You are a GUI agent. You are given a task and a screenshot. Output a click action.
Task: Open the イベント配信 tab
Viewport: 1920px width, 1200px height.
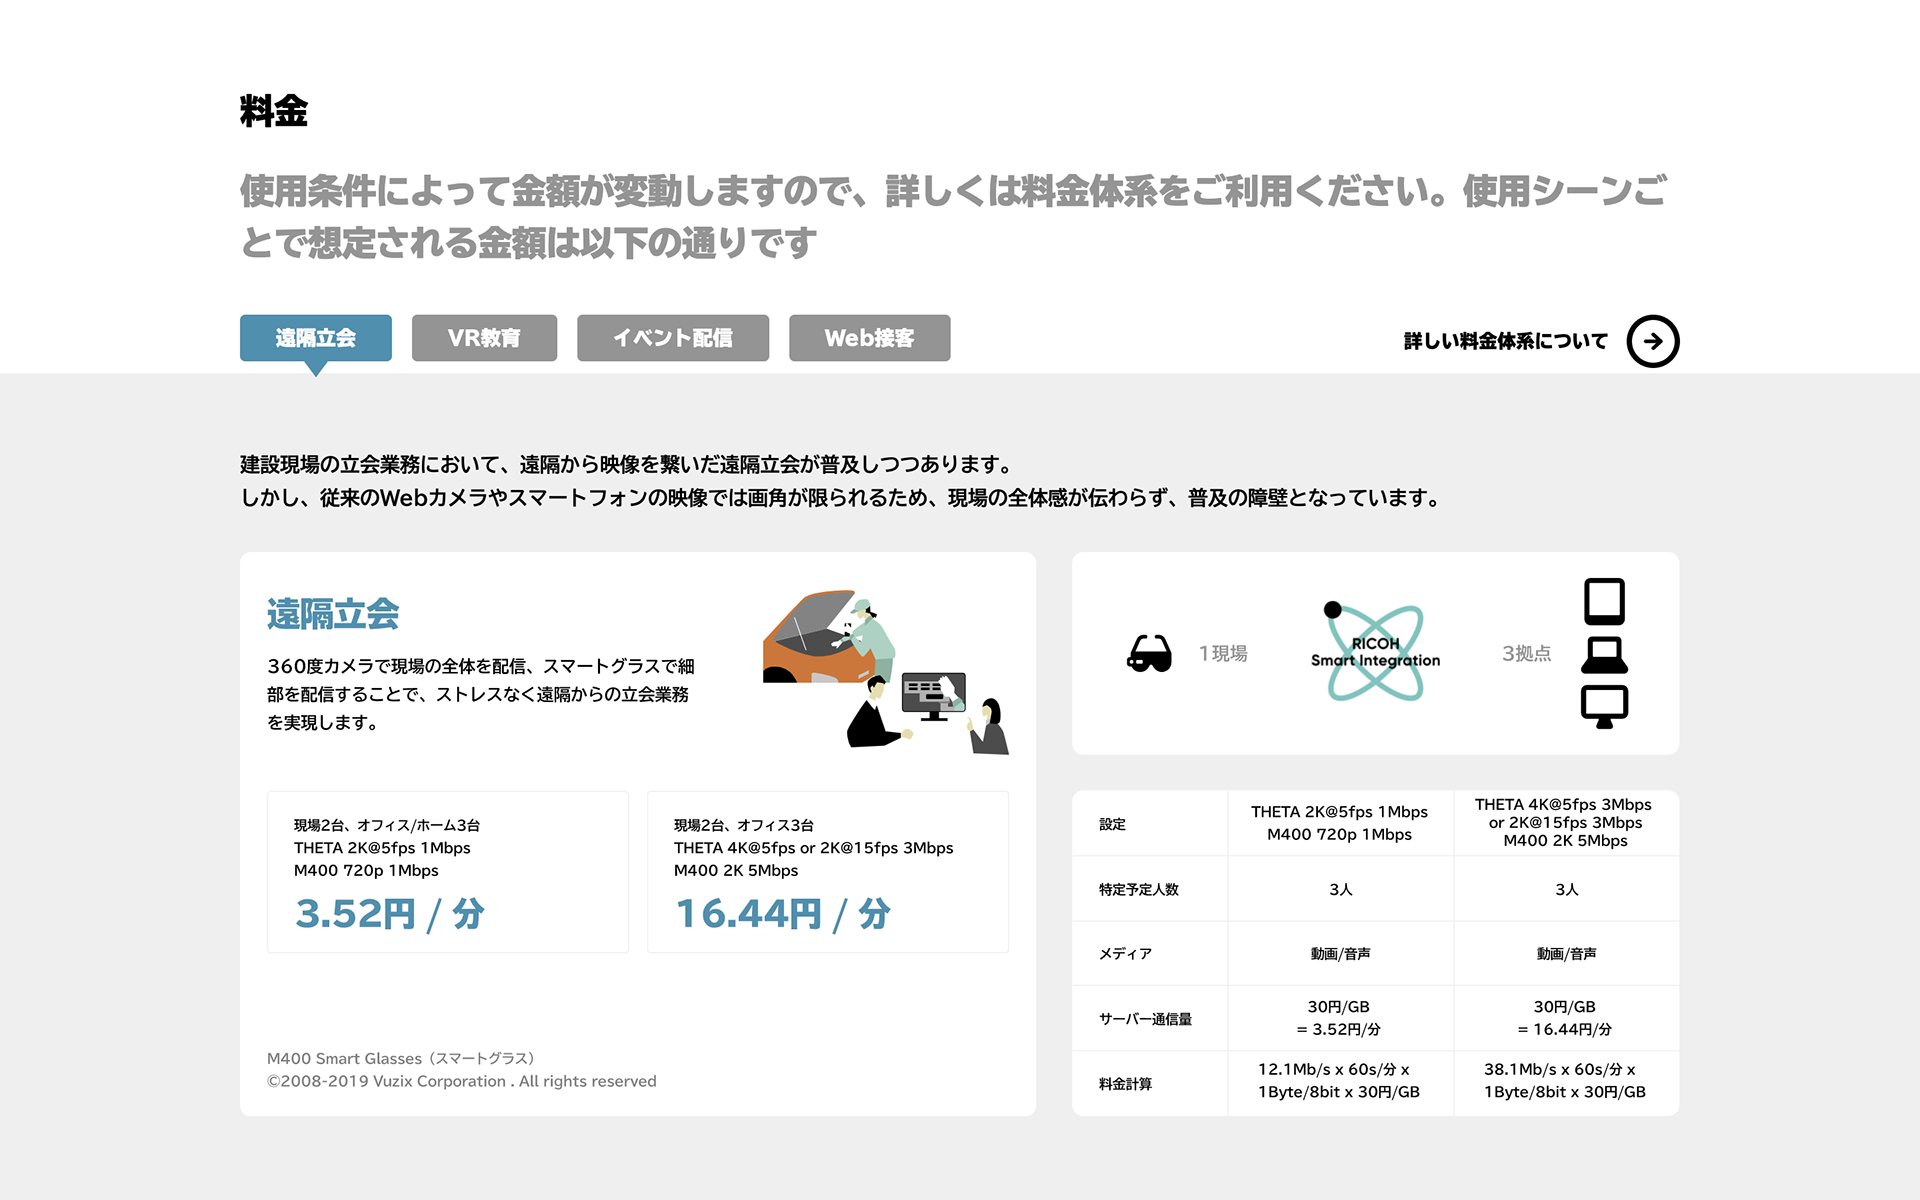pyautogui.click(x=672, y=338)
